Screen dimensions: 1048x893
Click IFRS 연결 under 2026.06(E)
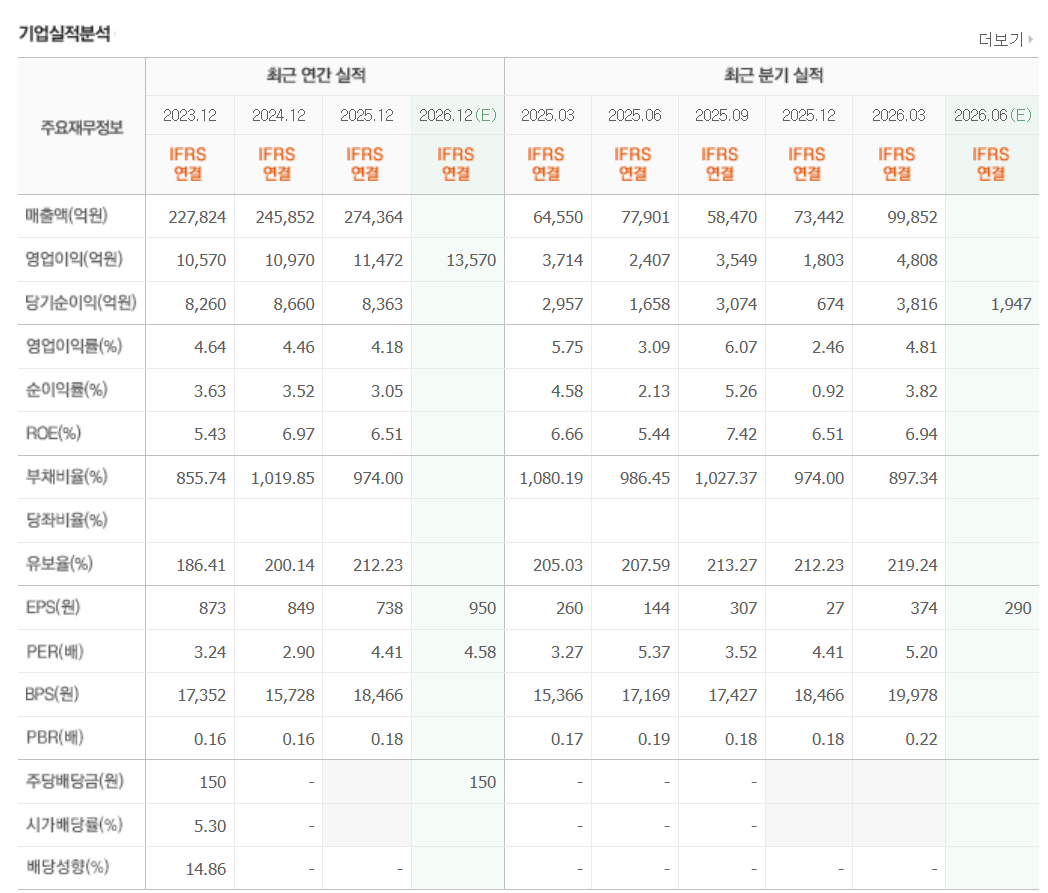[x=991, y=164]
